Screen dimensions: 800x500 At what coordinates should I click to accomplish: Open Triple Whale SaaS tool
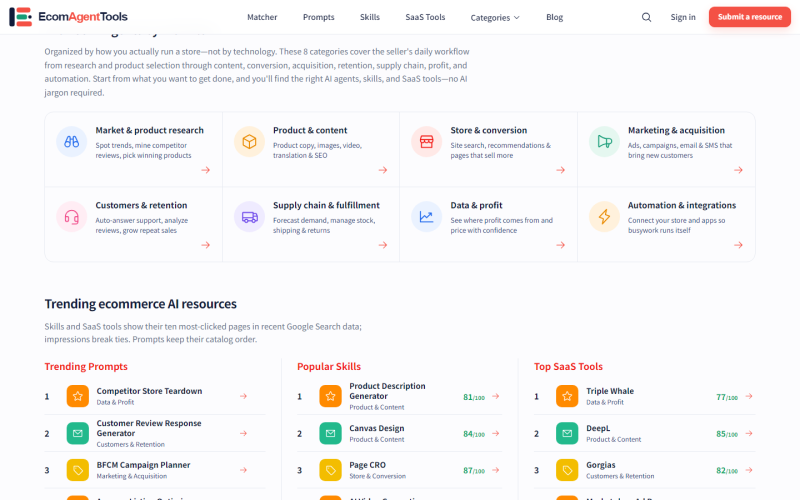click(610, 391)
